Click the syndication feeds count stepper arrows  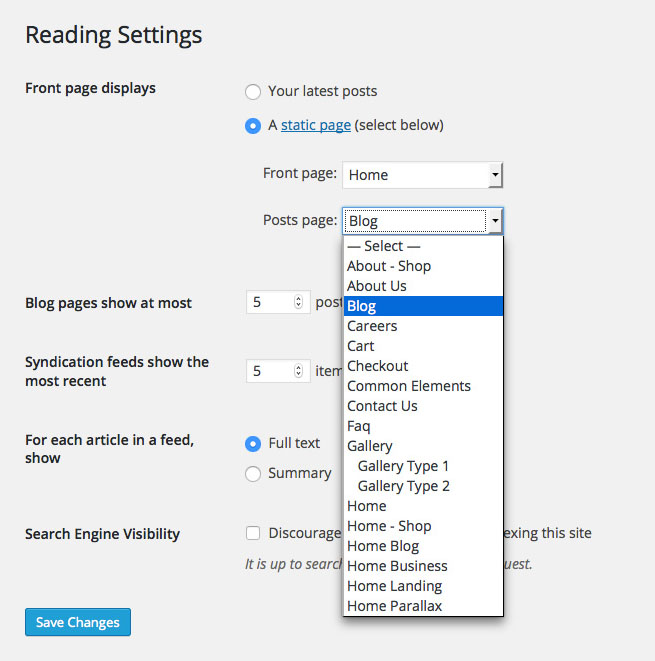point(298,371)
